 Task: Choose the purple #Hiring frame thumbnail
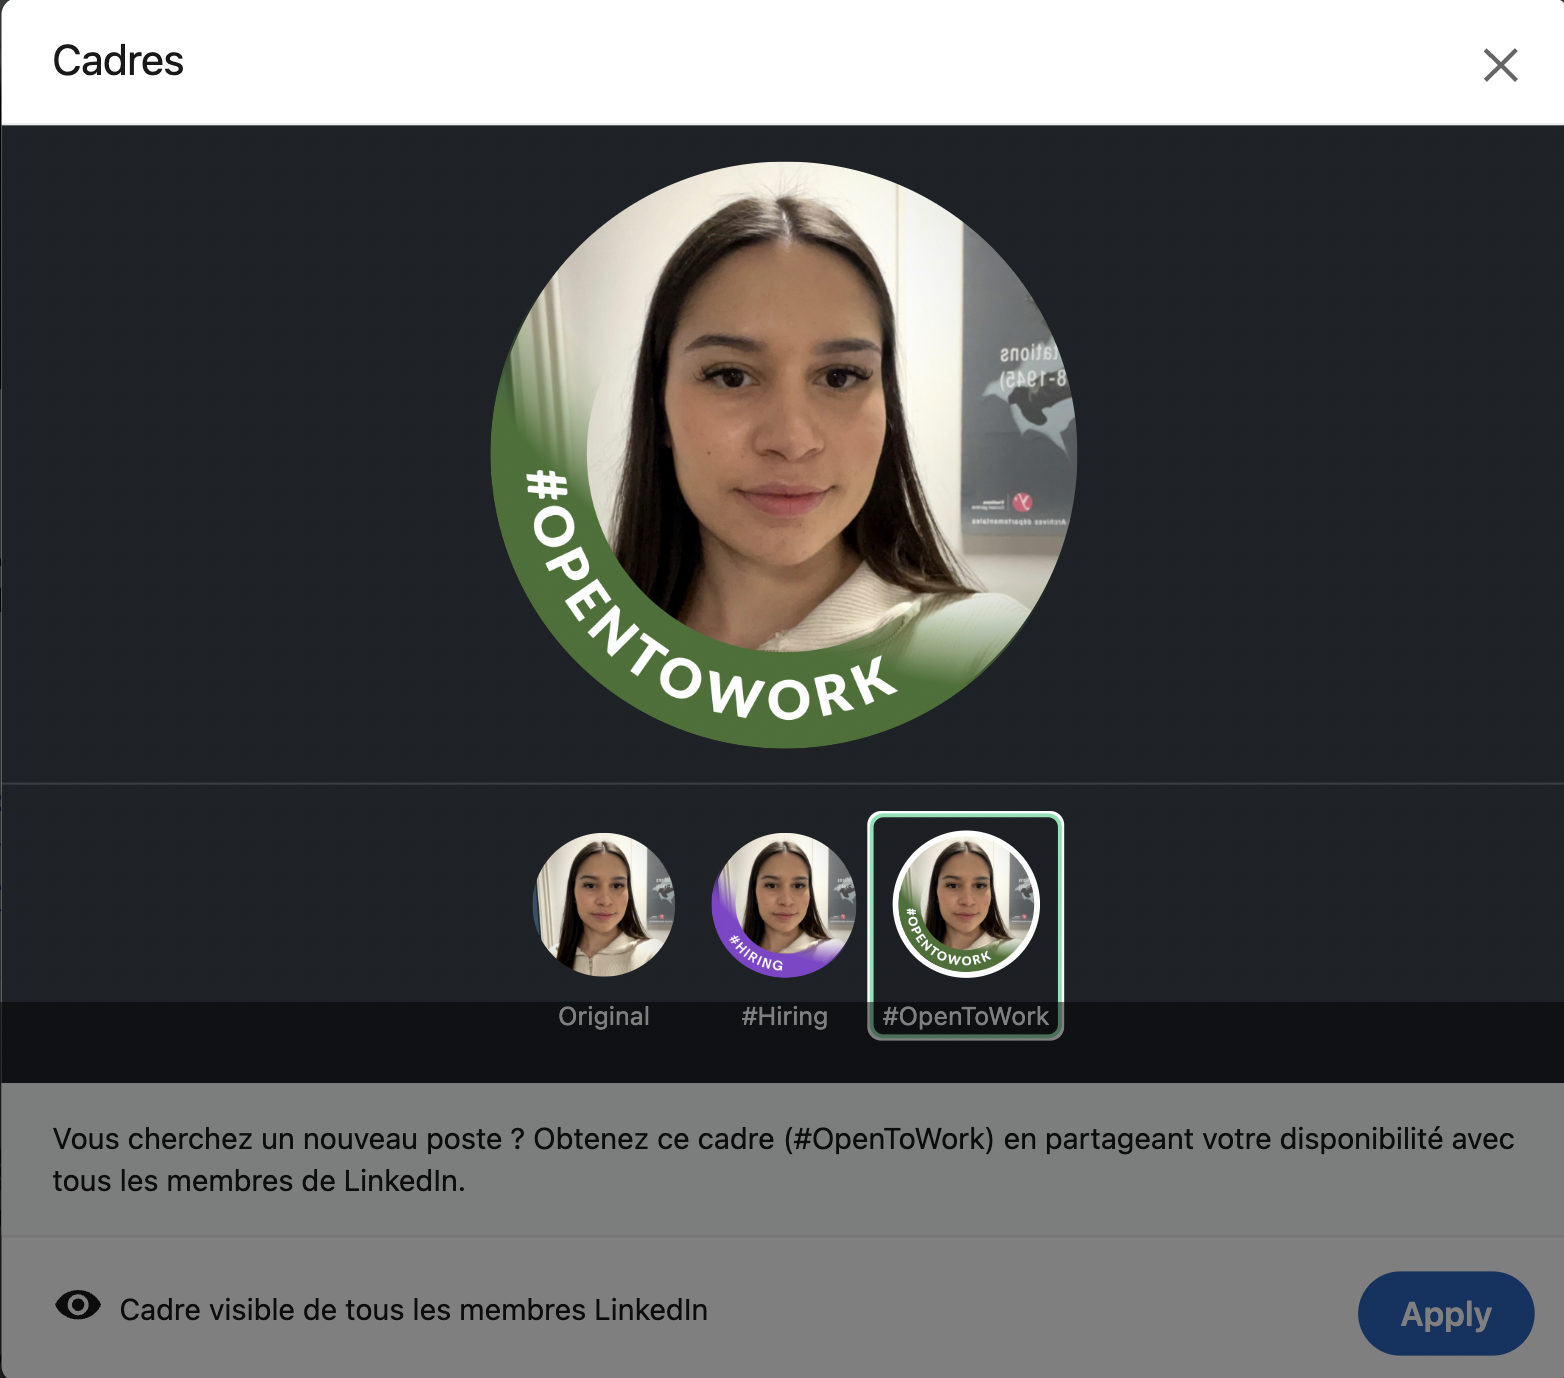pyautogui.click(x=784, y=904)
